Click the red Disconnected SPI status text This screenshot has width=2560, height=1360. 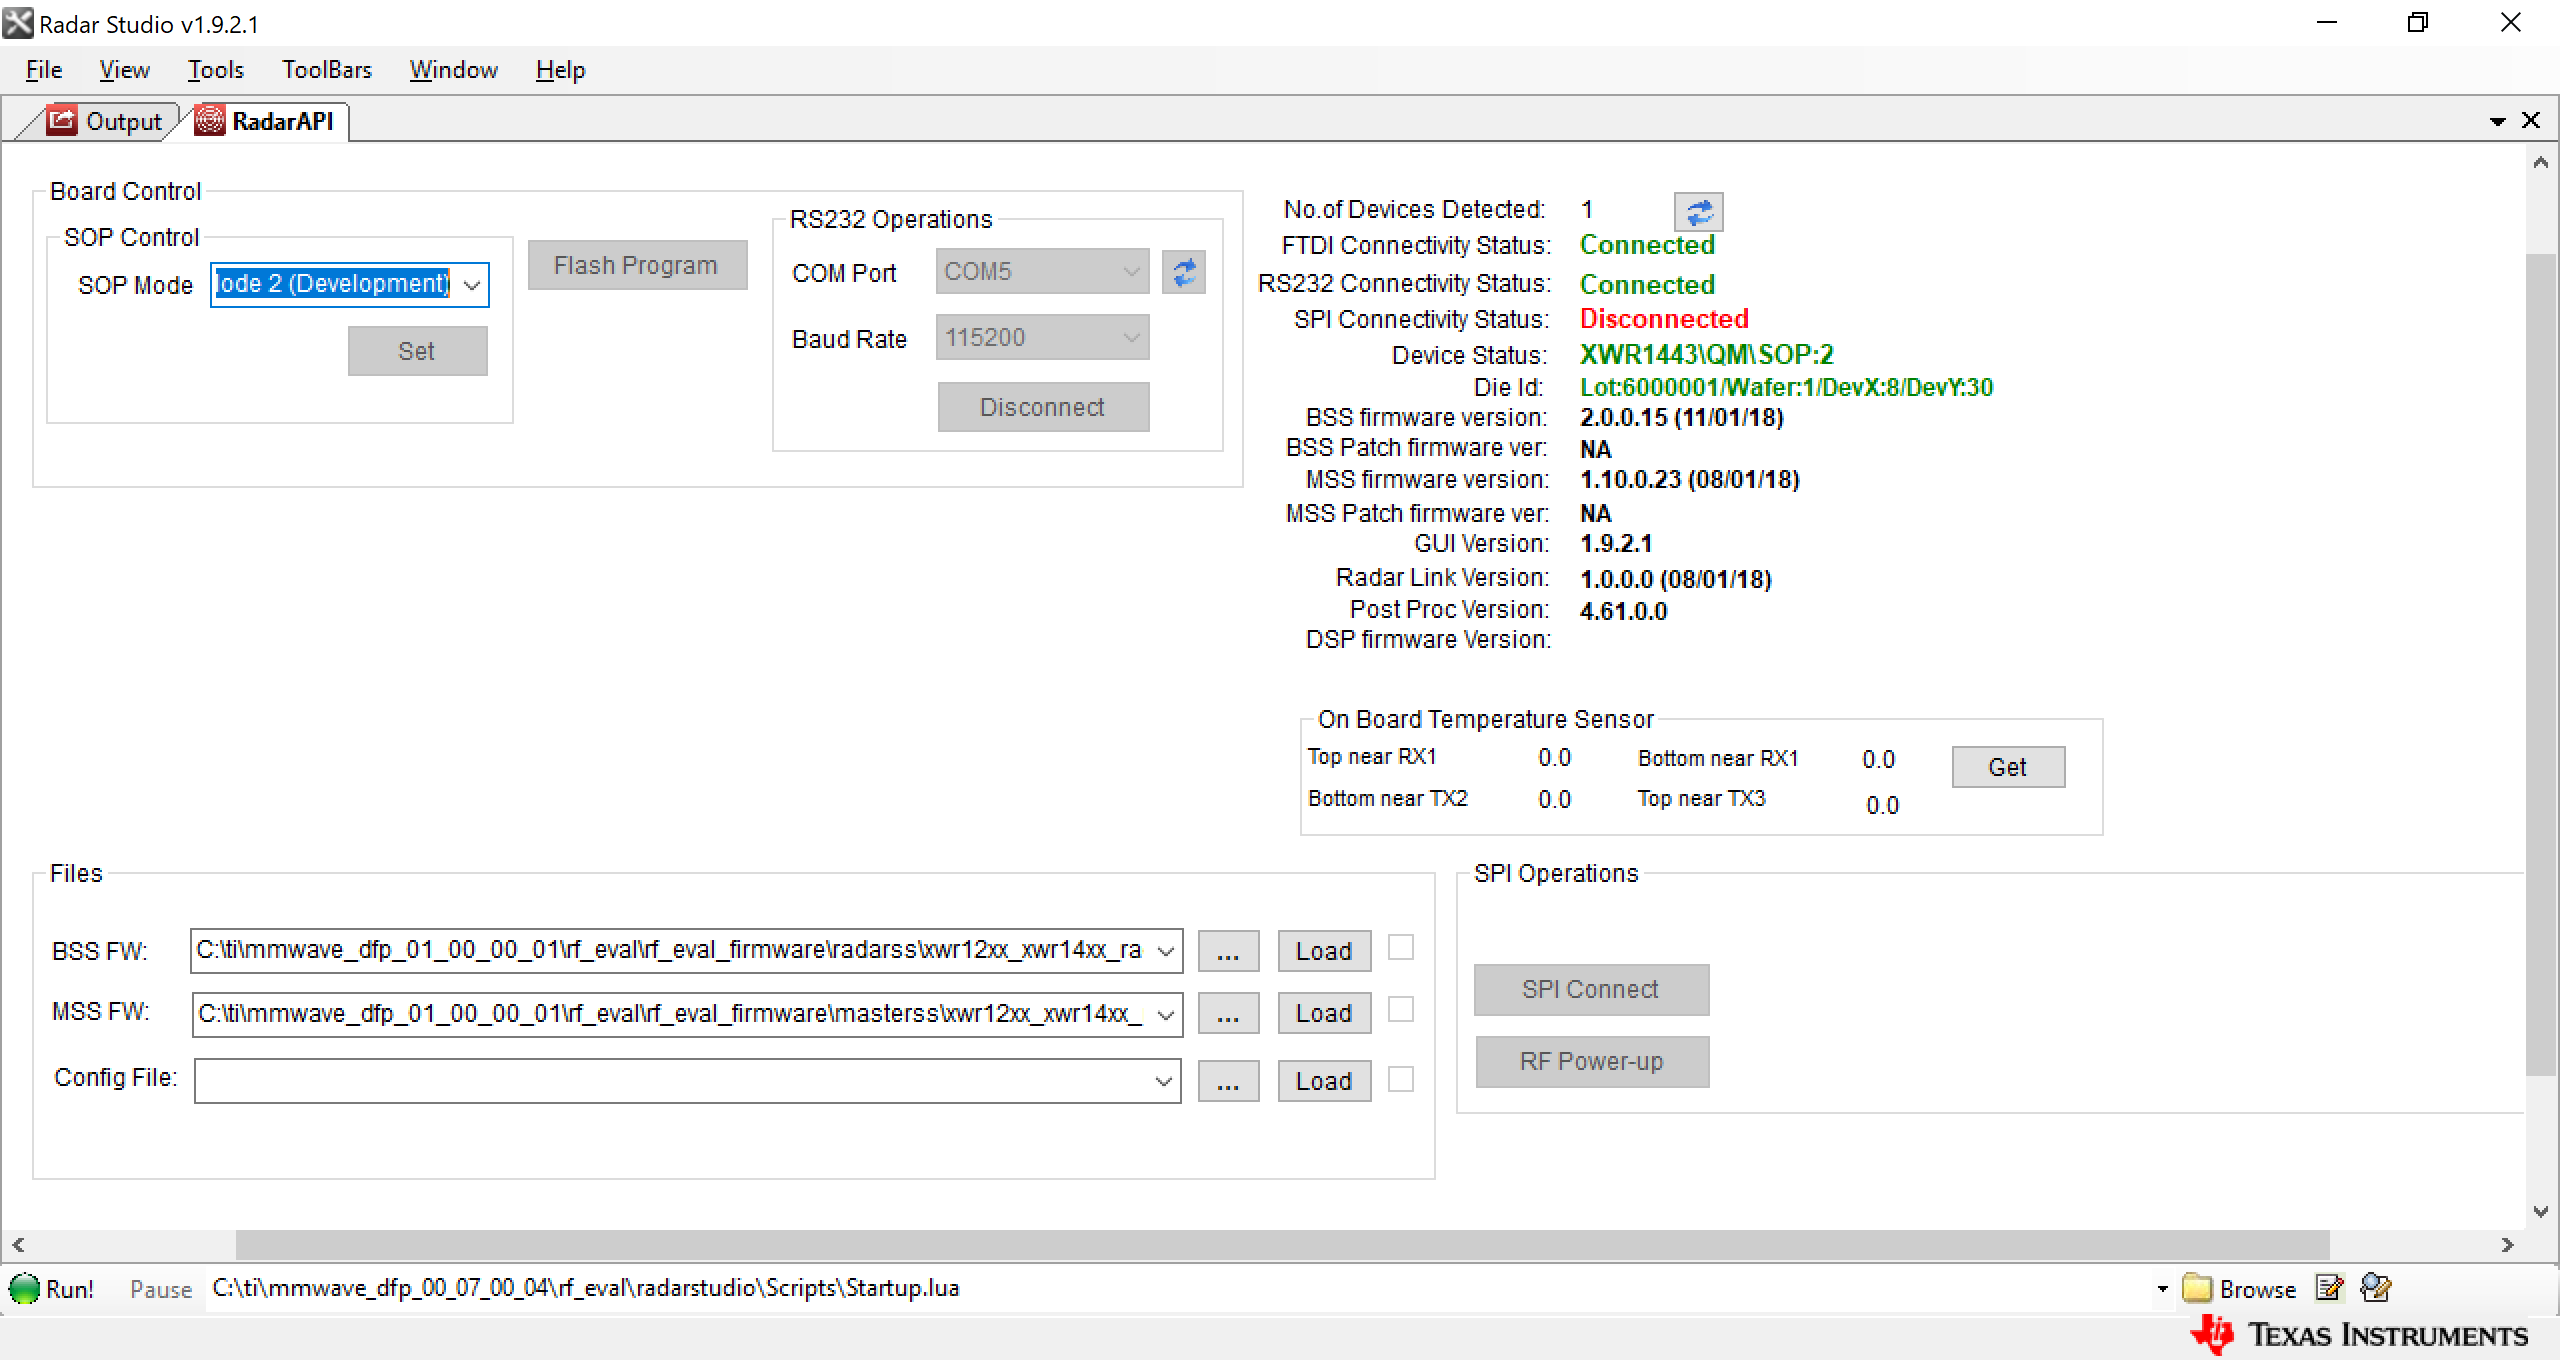click(1664, 319)
